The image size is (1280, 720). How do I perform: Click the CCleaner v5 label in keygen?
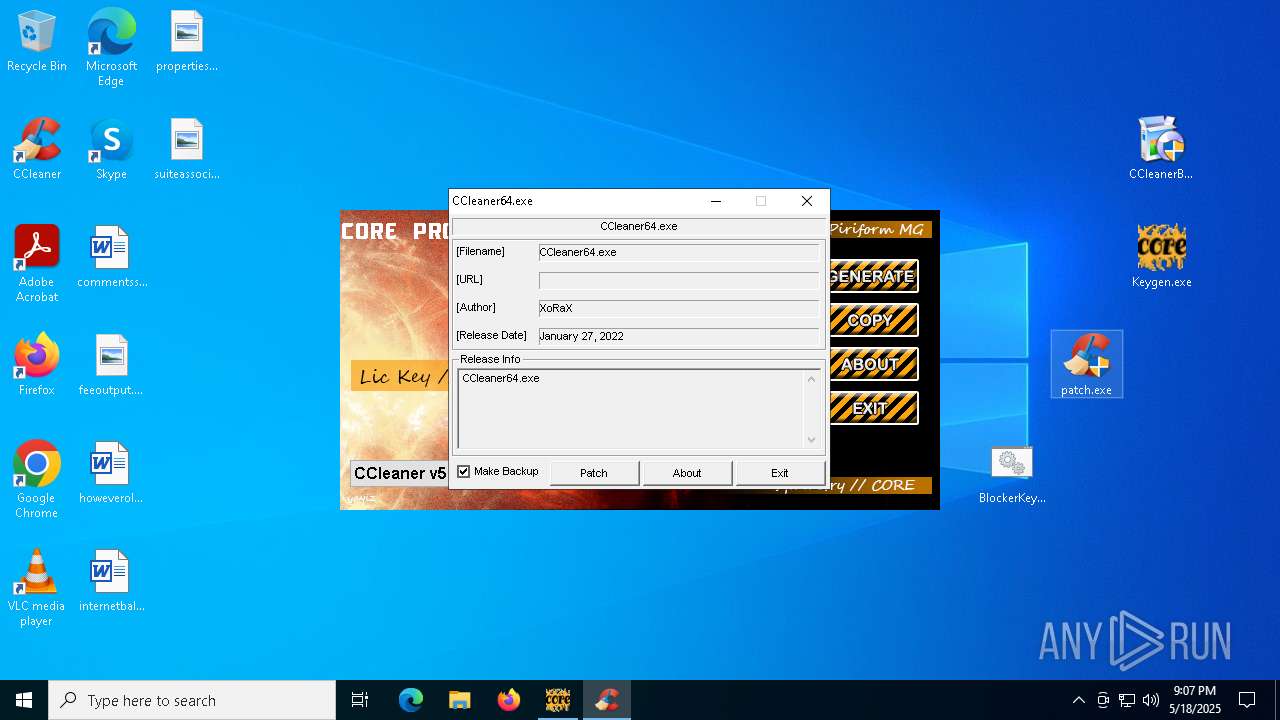400,473
